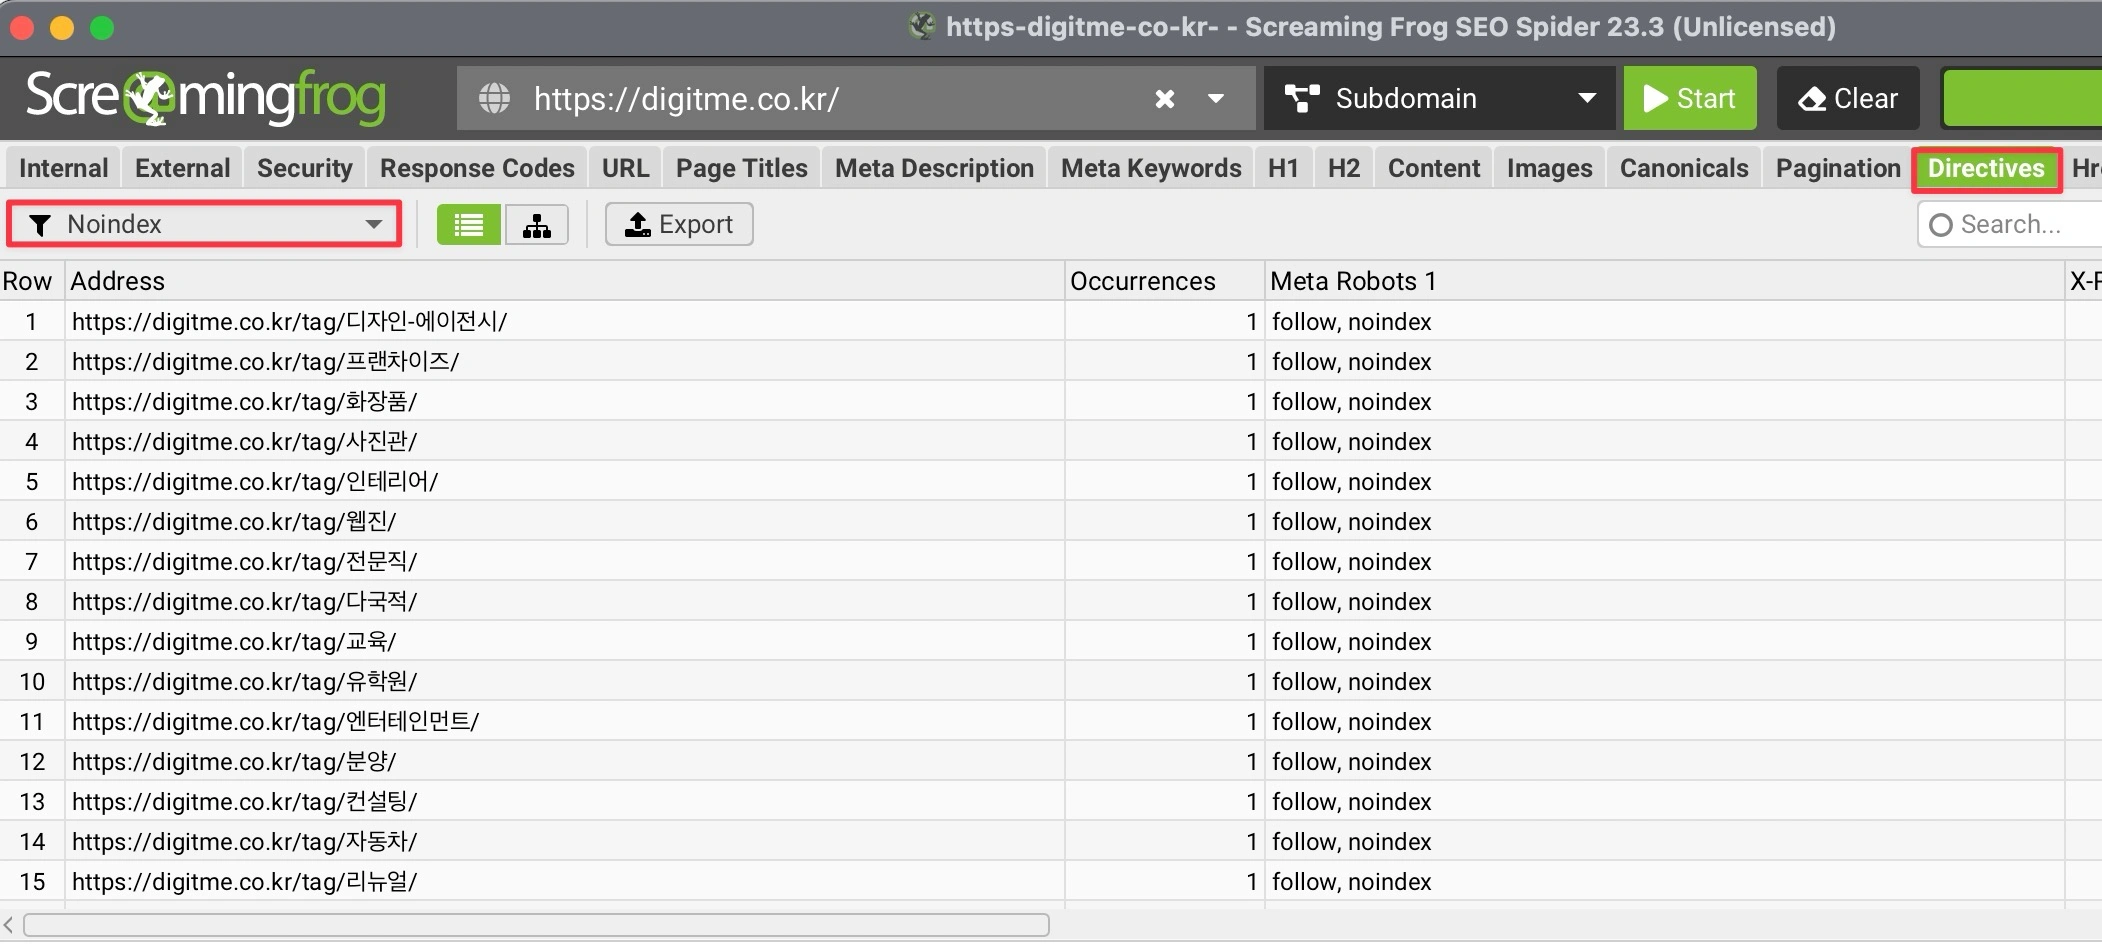The image size is (2102, 952).
Task: Open the Security tab
Action: 305,168
